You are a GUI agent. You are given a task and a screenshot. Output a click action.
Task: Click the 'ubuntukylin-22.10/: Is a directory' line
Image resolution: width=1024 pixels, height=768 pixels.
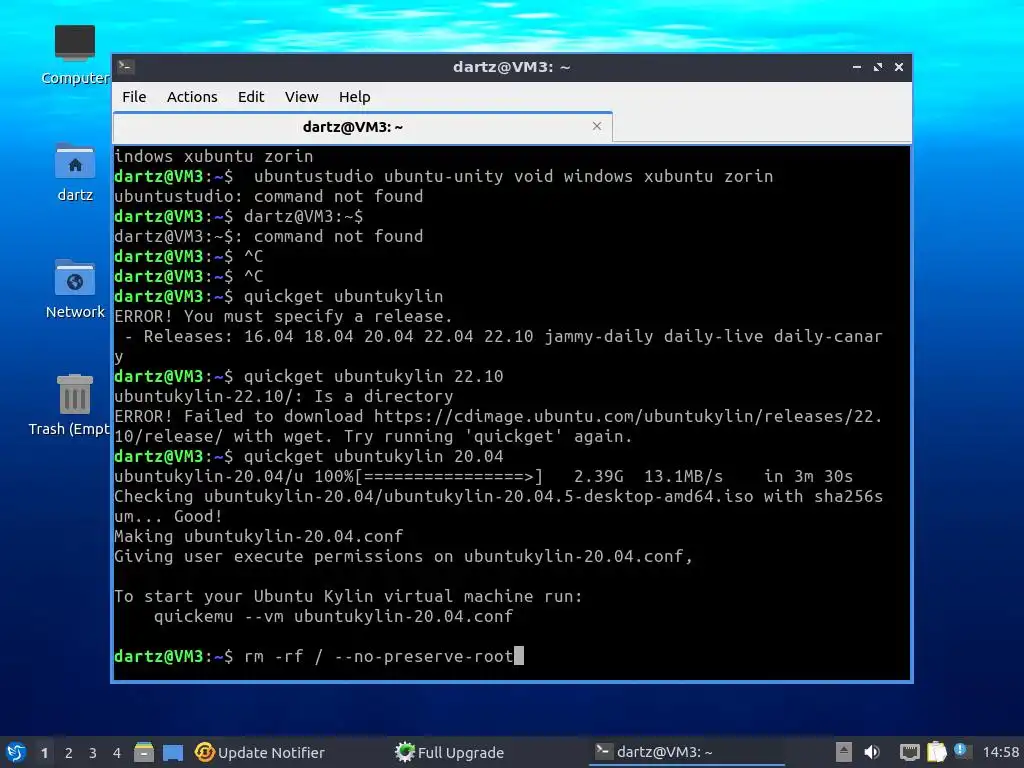click(x=283, y=396)
